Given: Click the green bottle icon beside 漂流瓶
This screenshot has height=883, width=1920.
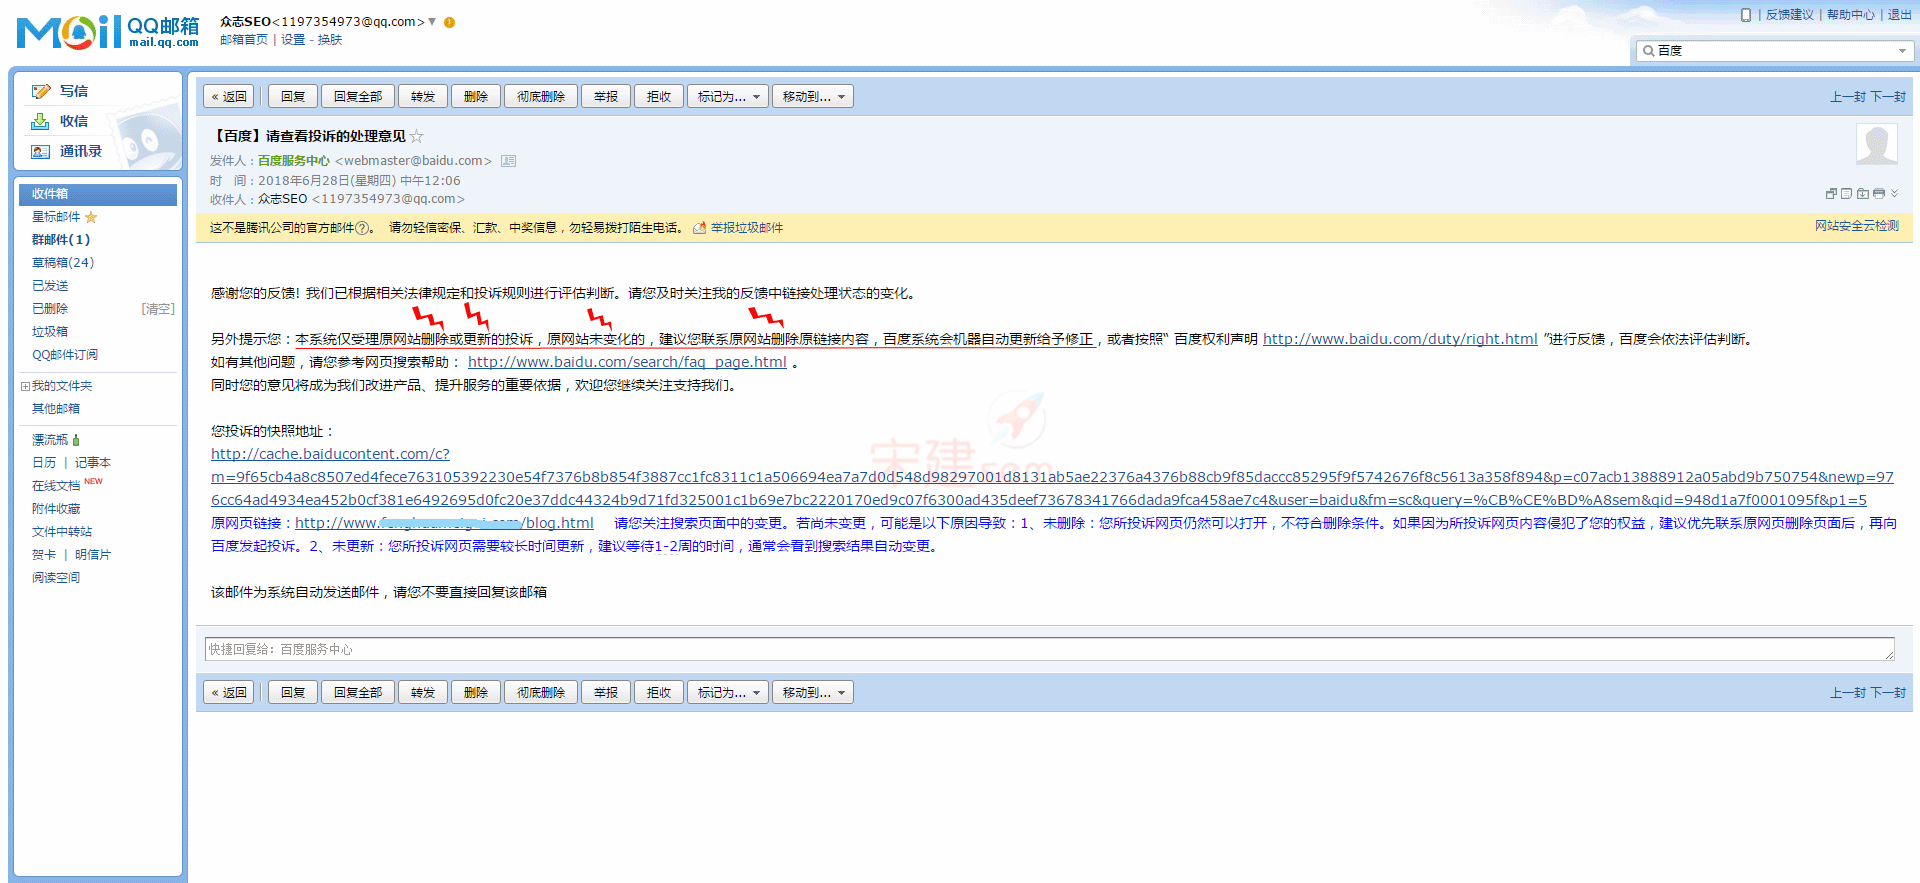Looking at the screenshot, I should [x=76, y=440].
